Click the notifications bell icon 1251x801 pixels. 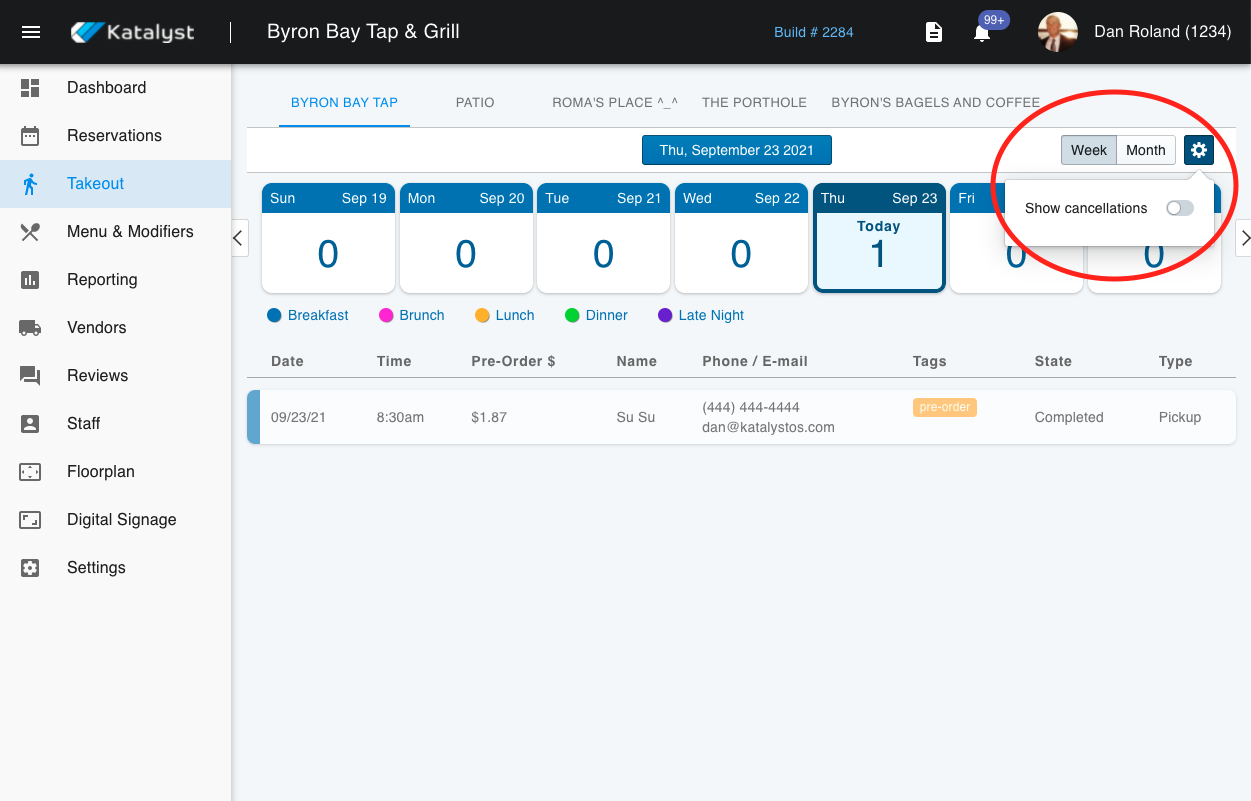point(982,33)
